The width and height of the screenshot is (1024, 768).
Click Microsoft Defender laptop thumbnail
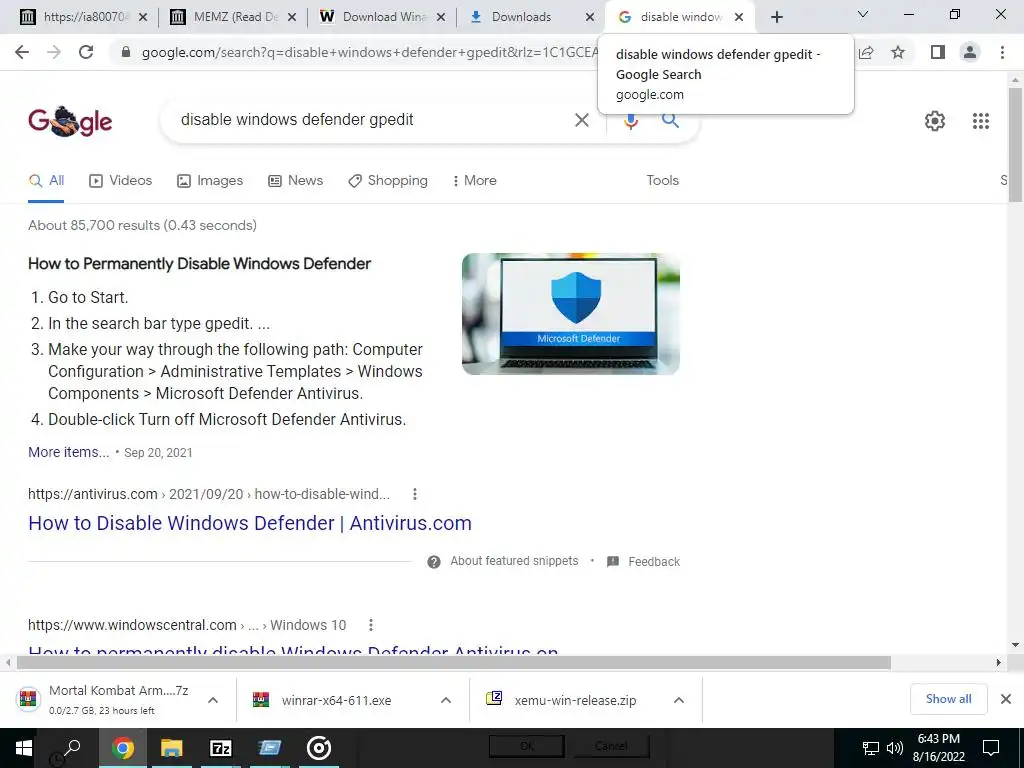coord(571,314)
